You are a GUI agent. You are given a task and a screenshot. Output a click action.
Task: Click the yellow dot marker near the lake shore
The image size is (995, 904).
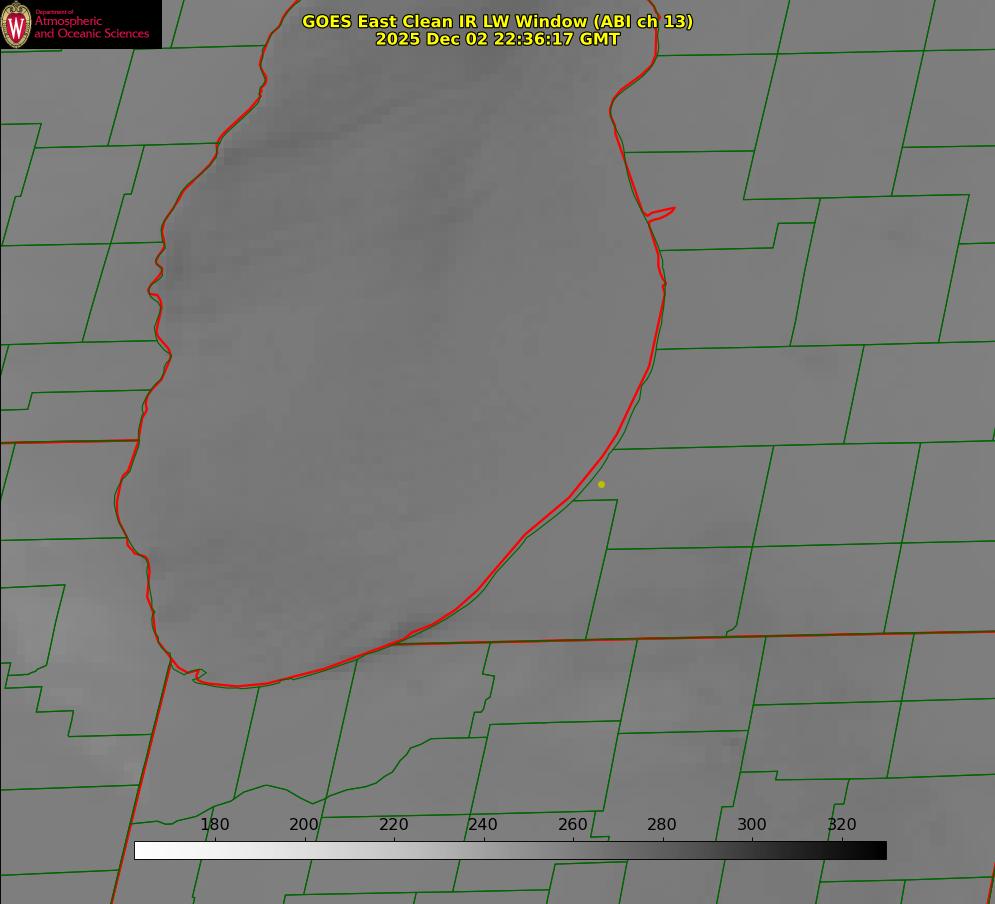point(602,484)
